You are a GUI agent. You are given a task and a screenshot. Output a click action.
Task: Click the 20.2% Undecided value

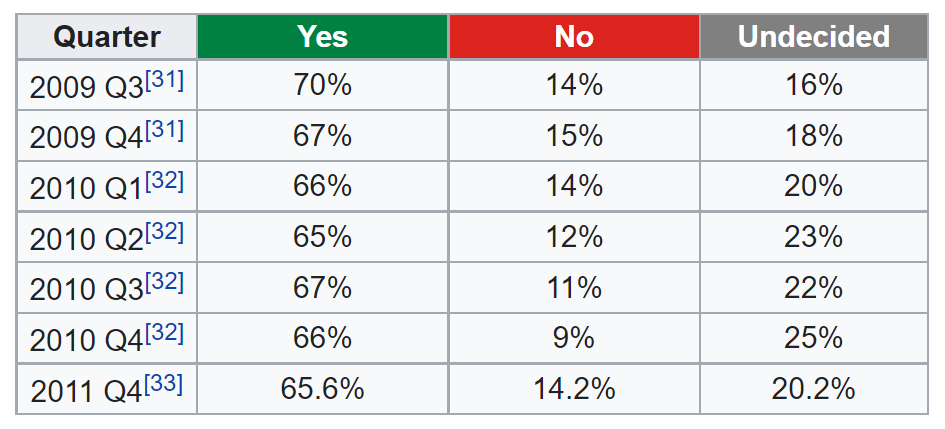(813, 389)
